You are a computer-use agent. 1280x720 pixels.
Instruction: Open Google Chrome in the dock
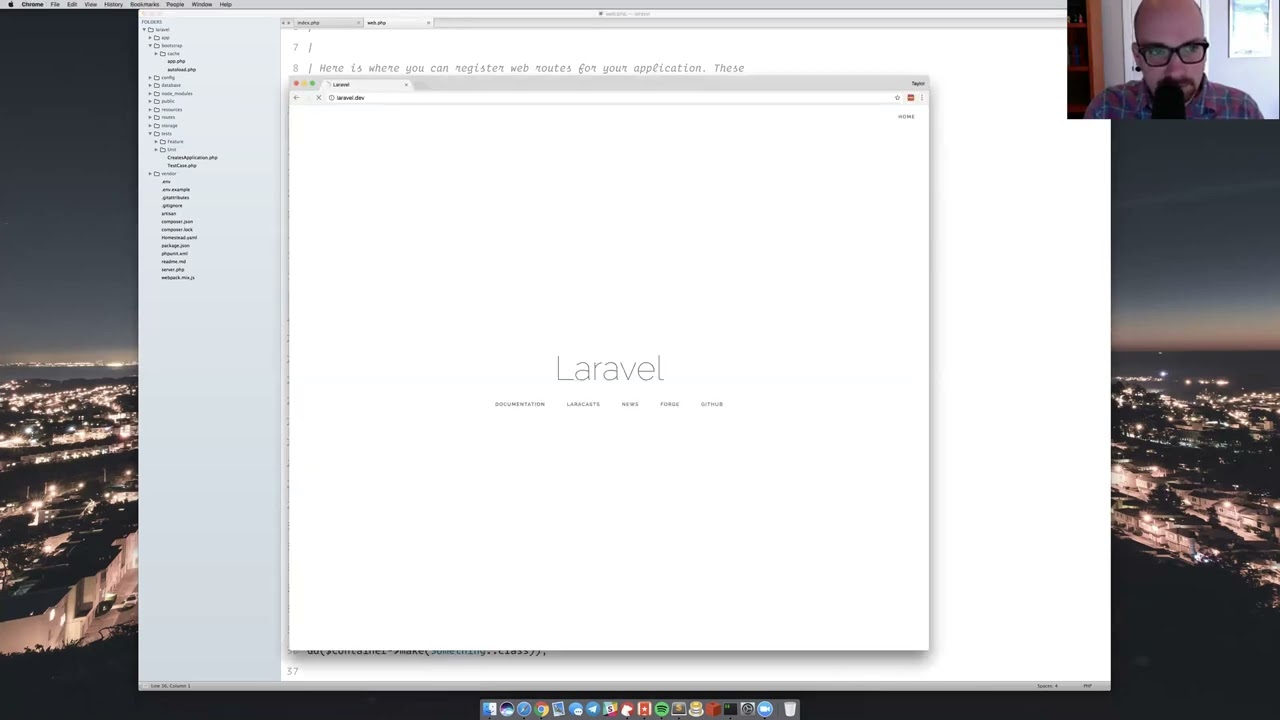541,709
